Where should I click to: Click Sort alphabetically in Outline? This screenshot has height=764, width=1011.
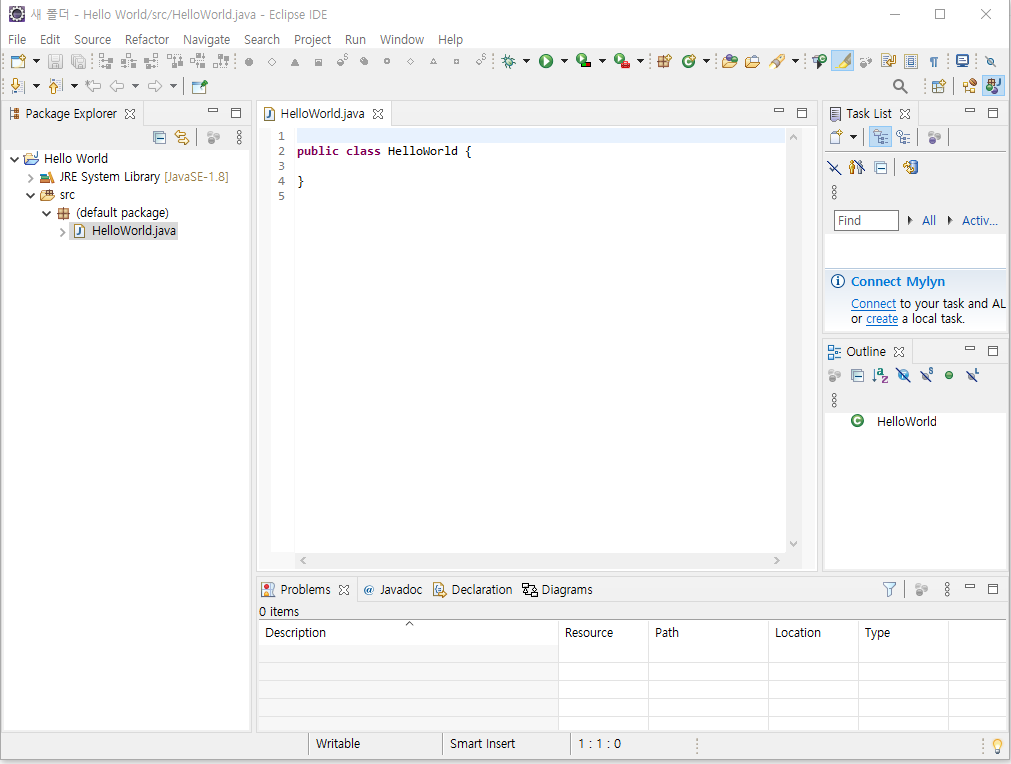click(x=880, y=375)
